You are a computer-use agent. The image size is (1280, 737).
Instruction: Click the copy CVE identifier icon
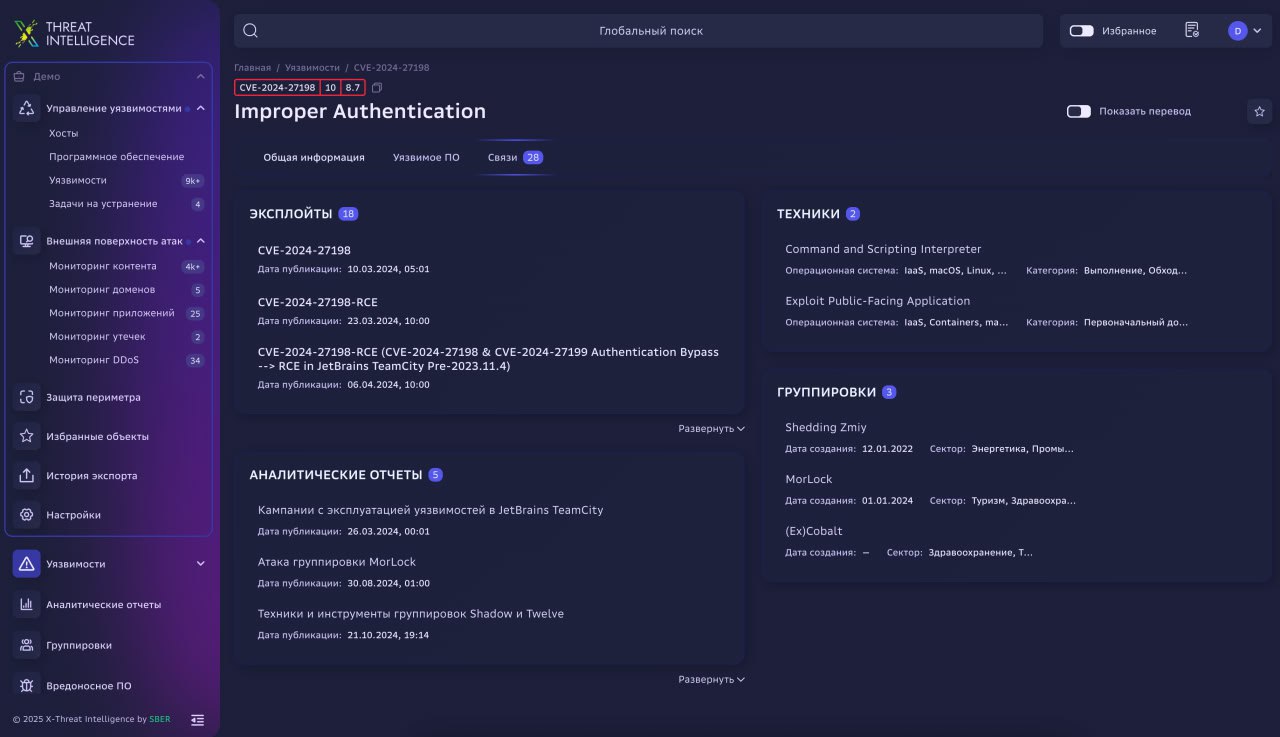pos(377,88)
